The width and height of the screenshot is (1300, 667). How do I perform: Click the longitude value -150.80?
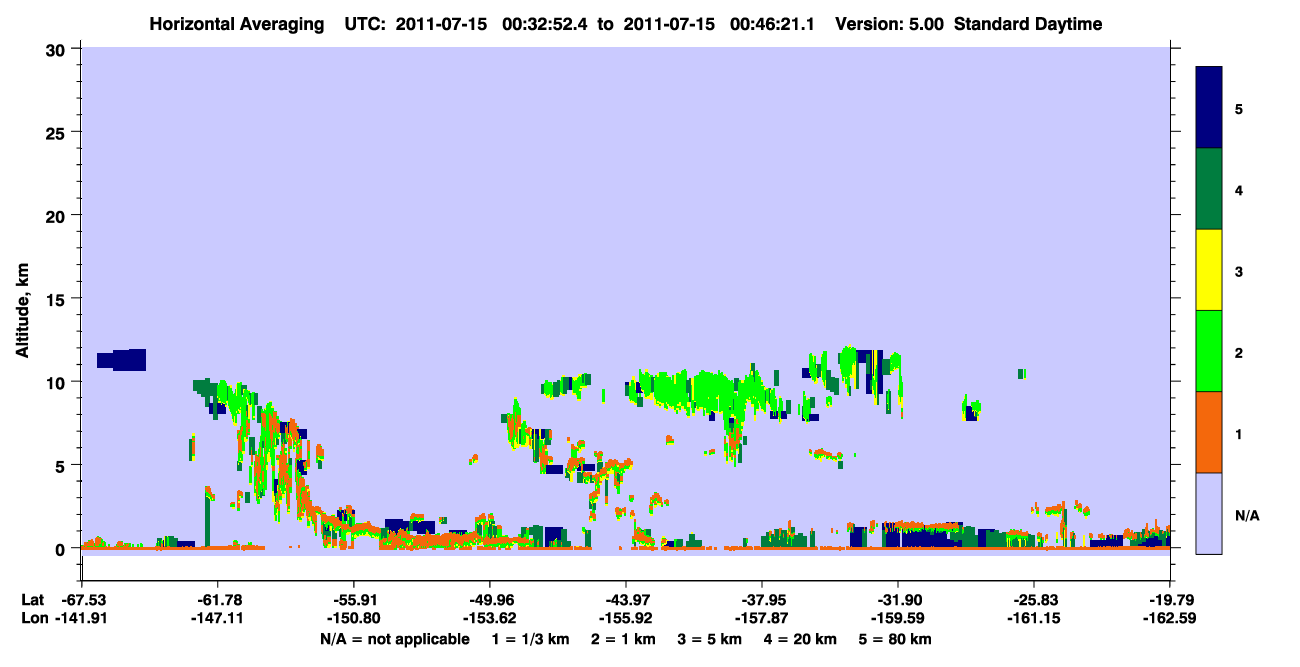354,618
